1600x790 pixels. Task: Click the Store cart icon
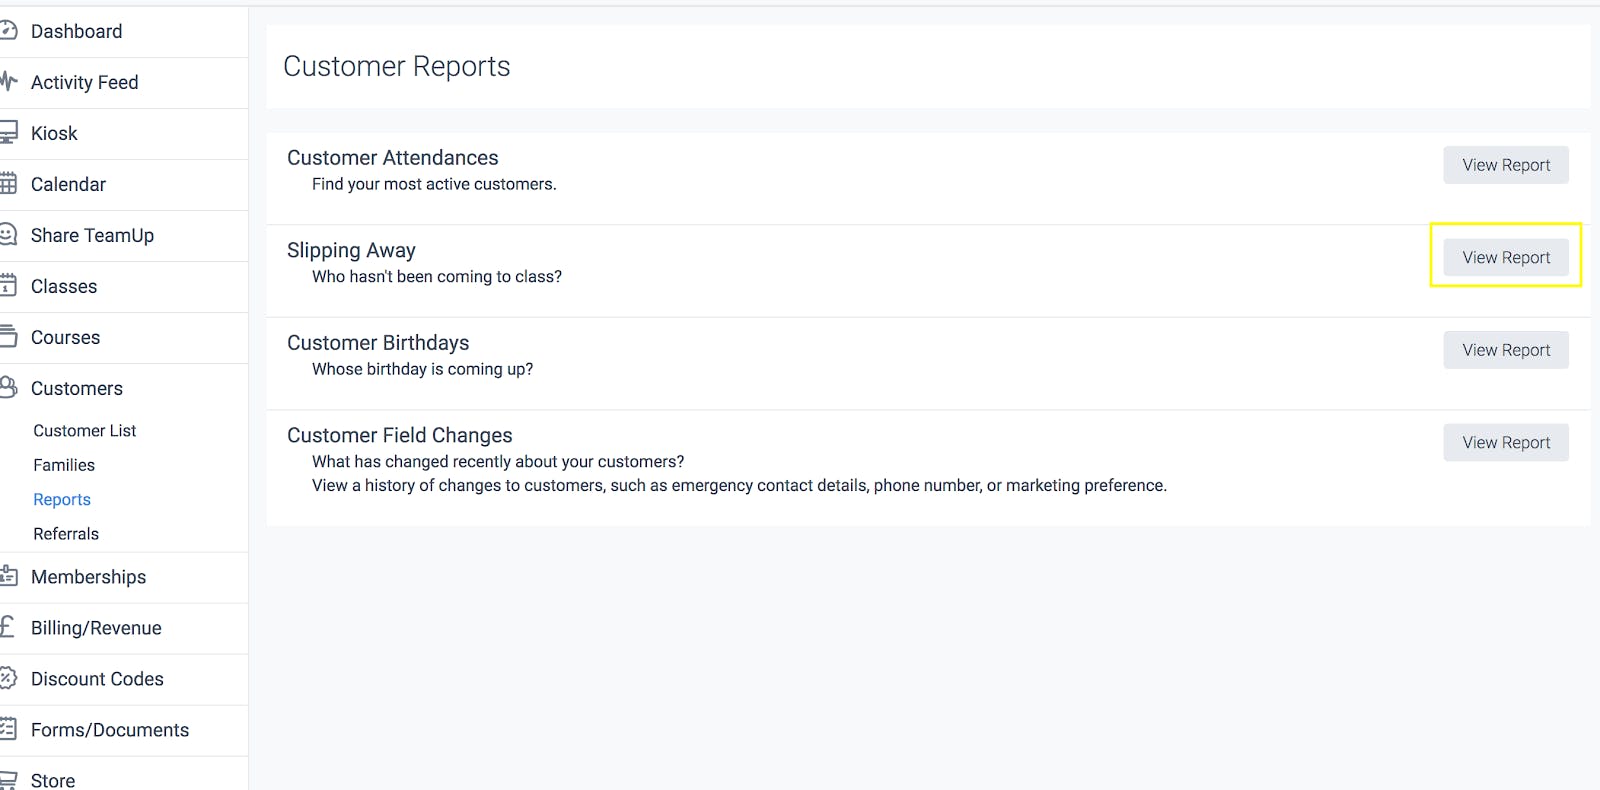(8, 780)
